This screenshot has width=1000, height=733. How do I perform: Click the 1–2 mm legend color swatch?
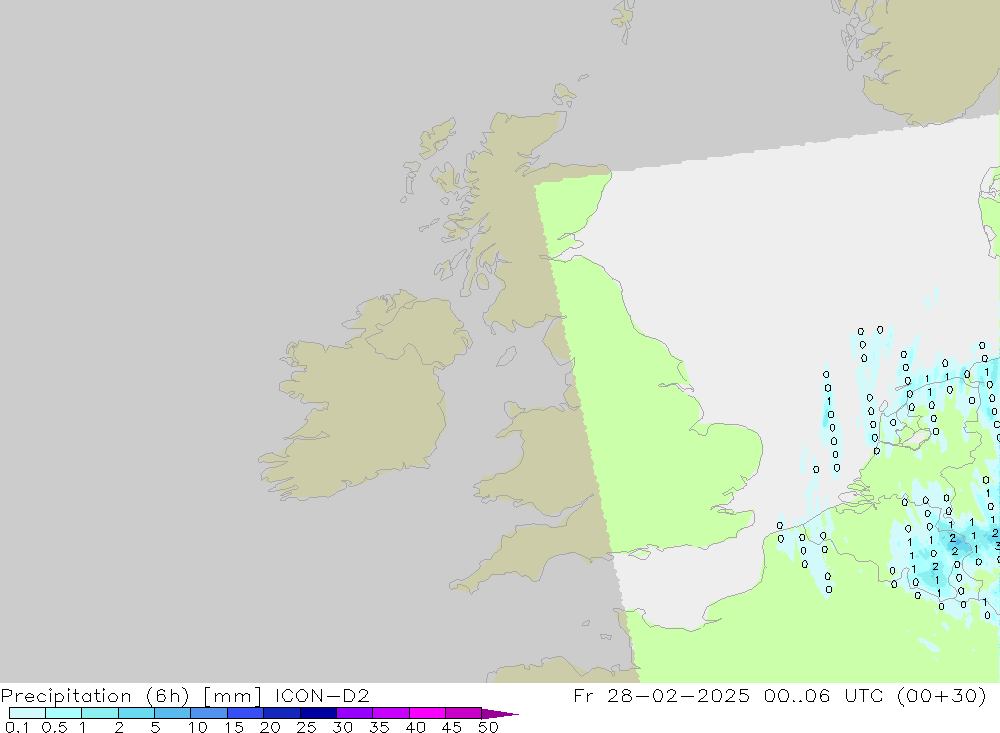click(100, 713)
